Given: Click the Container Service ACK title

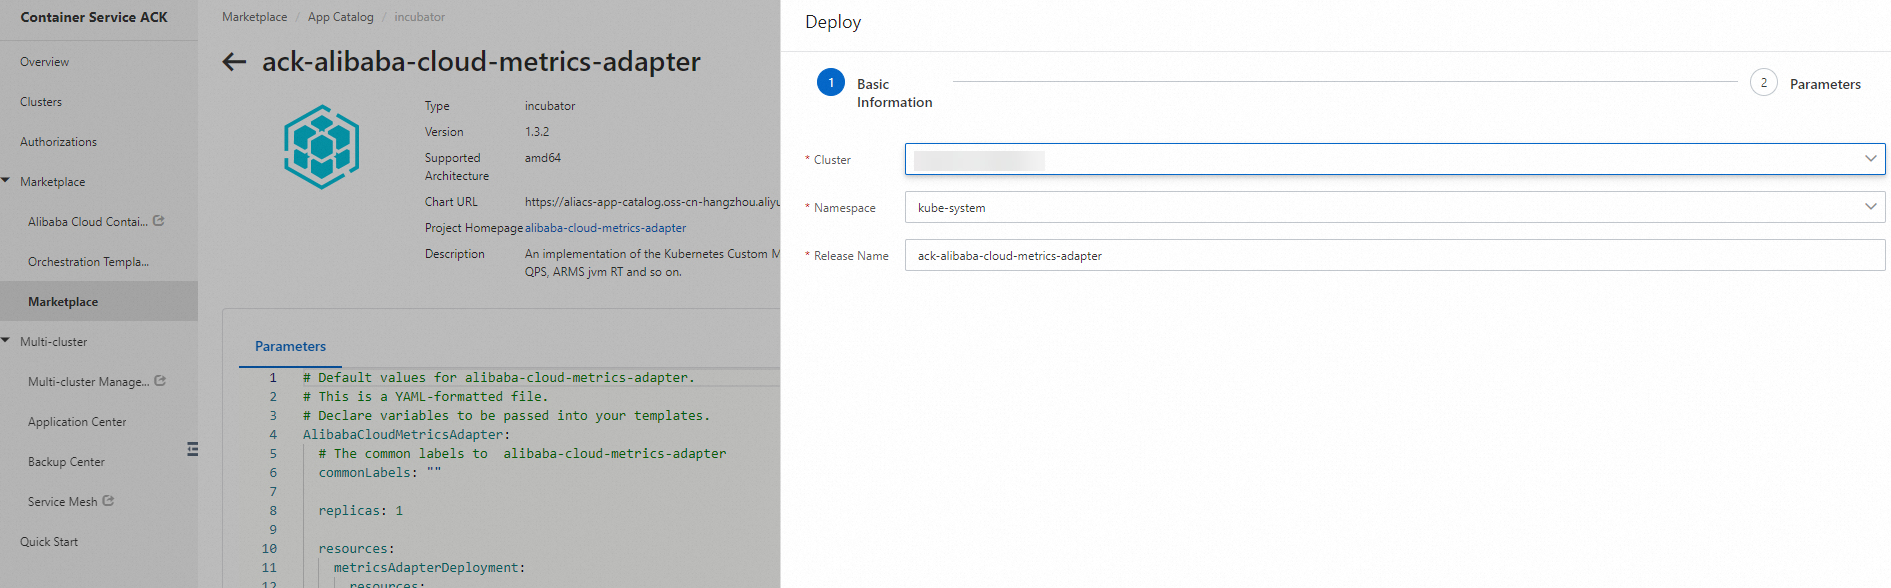Looking at the screenshot, I should coord(94,17).
